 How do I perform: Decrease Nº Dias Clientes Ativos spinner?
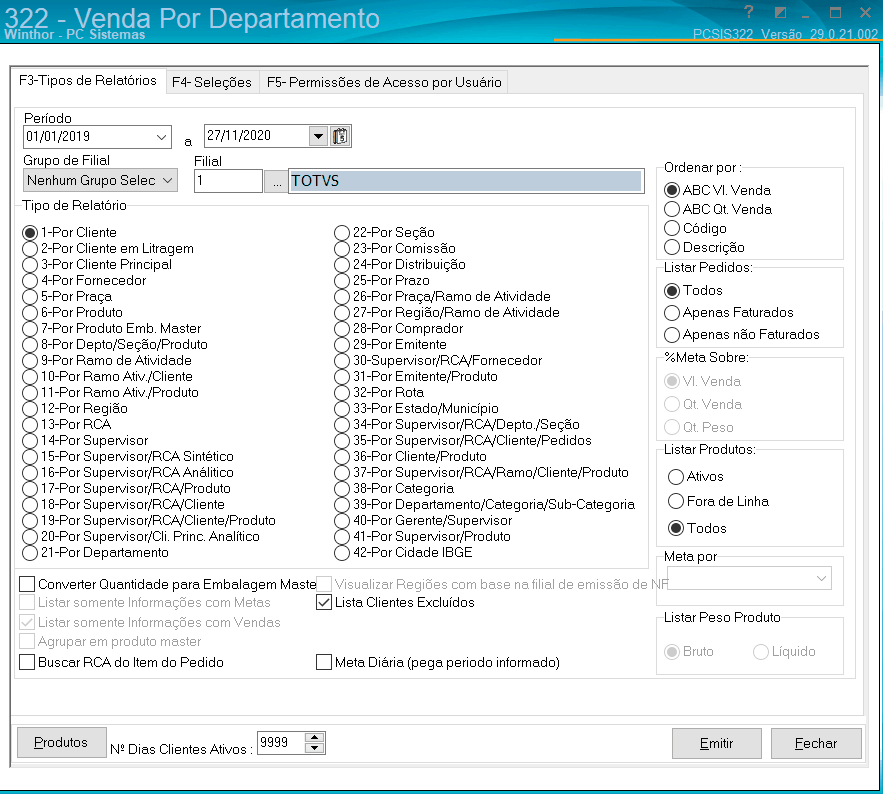[x=315, y=748]
